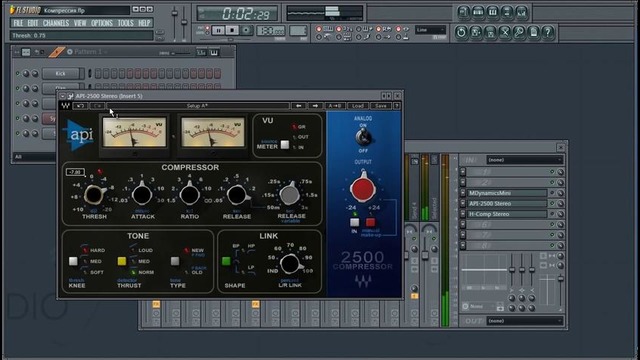Screen dimensions: 640x360
Task: Click the Save preset button
Action: point(380,106)
